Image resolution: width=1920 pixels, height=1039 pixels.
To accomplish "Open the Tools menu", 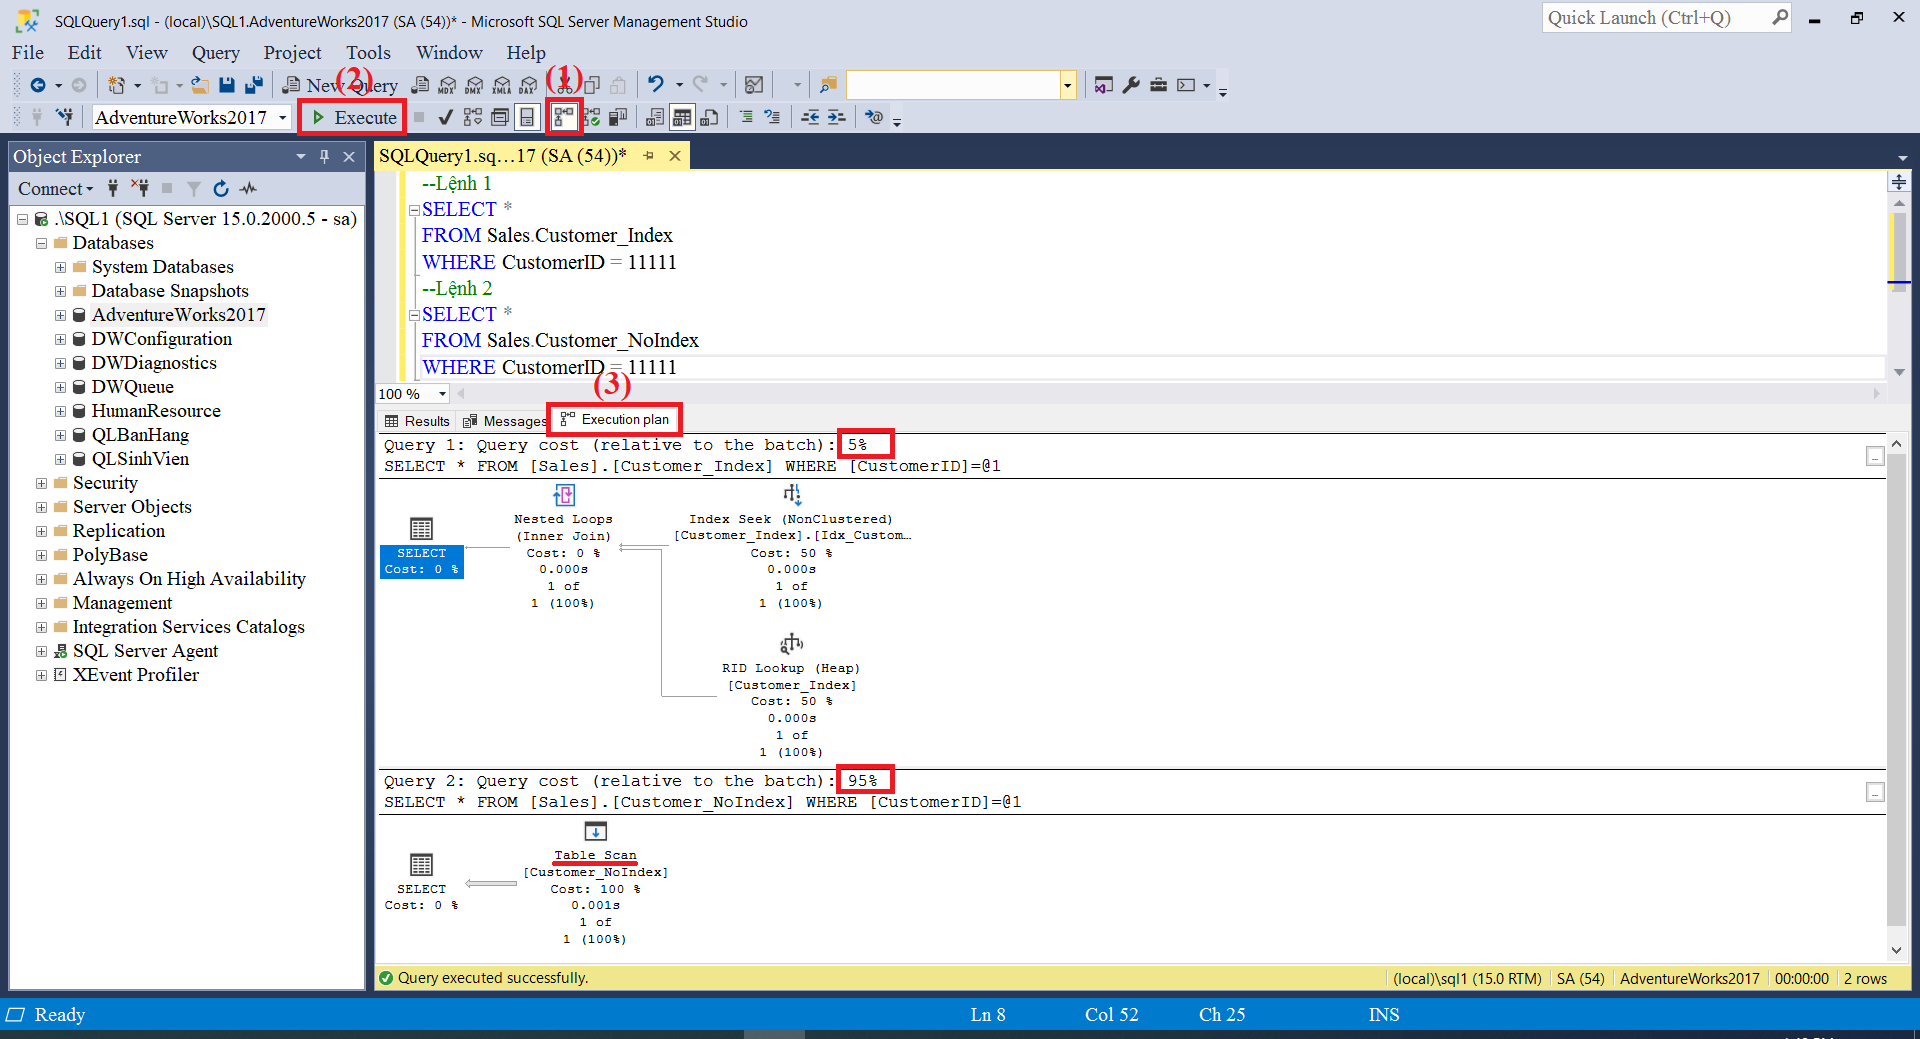I will point(368,53).
